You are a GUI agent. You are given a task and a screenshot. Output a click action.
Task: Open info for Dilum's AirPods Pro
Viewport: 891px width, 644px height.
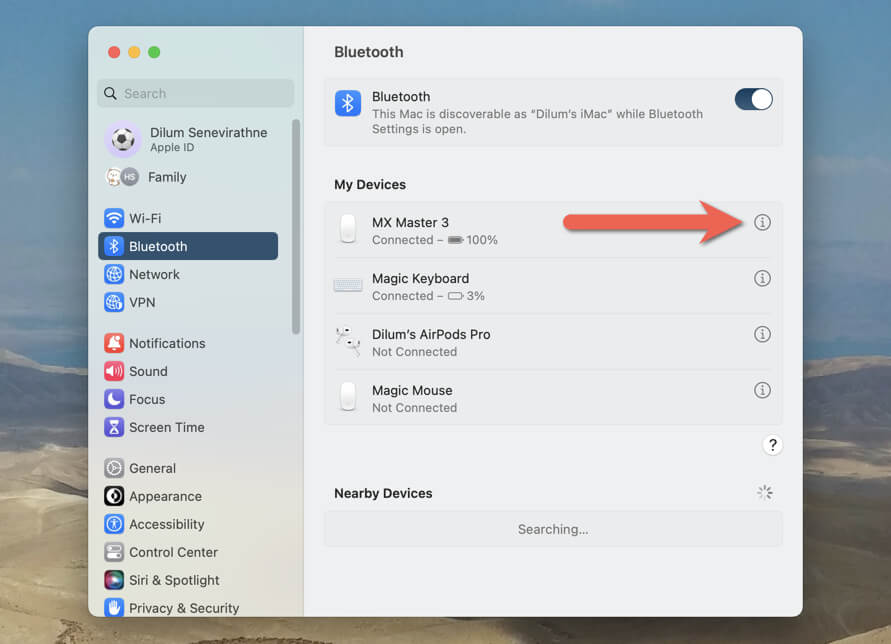point(762,334)
